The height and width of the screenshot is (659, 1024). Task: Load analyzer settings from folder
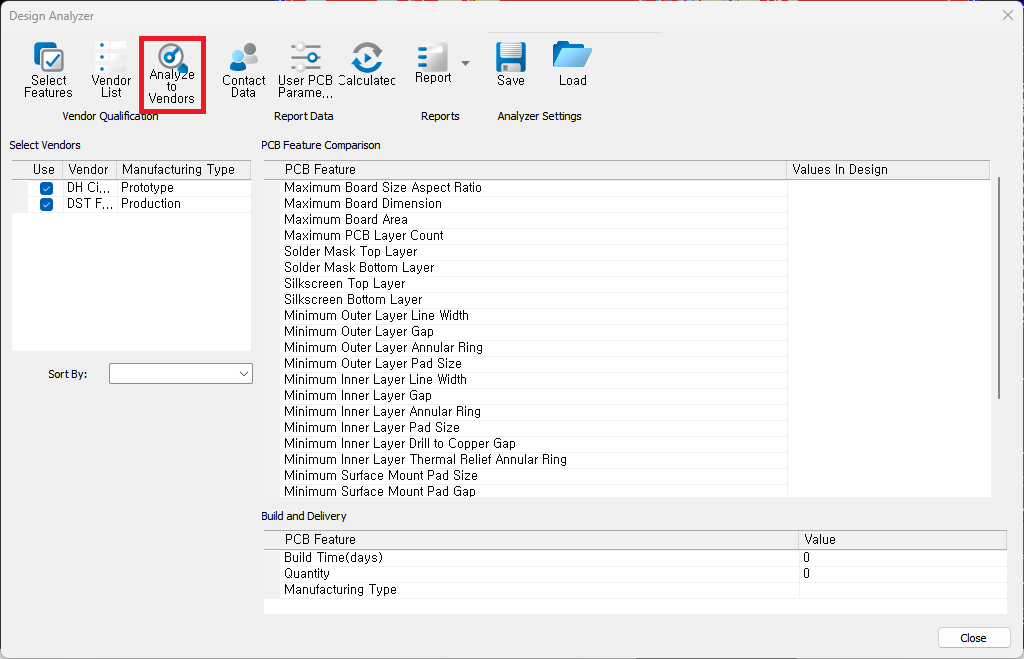tap(573, 64)
